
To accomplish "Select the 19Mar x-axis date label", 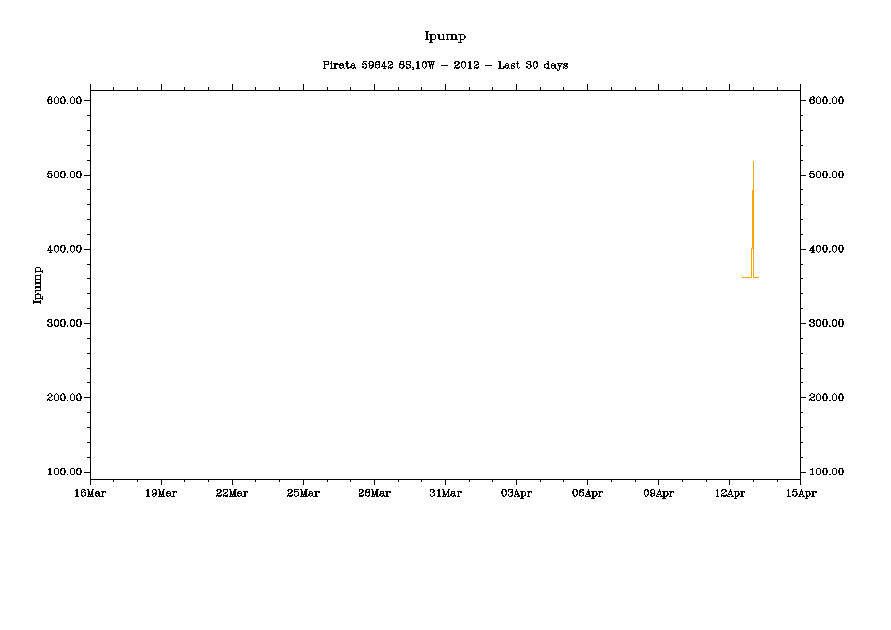I will click(x=161, y=493).
